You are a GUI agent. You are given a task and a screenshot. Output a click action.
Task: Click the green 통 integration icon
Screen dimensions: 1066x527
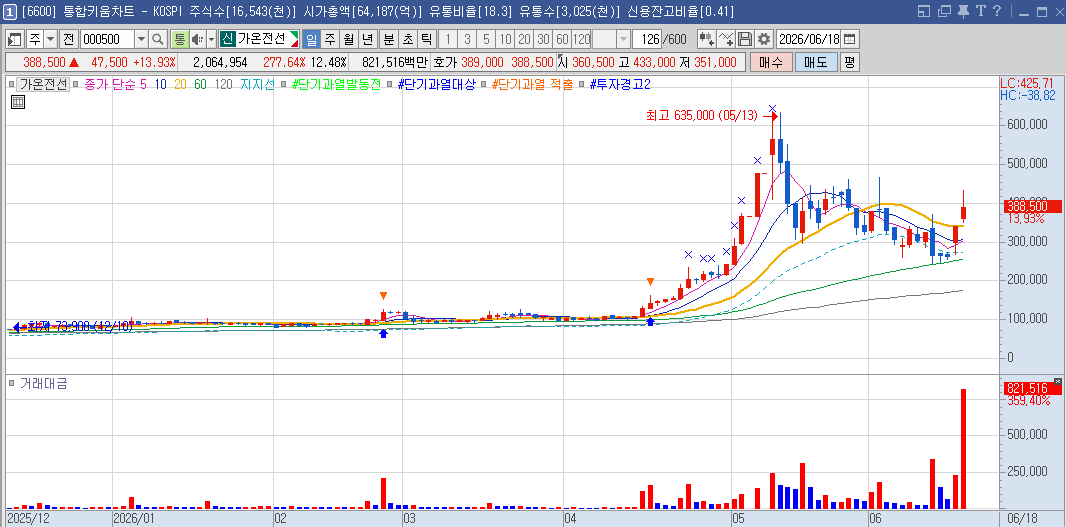coord(179,39)
